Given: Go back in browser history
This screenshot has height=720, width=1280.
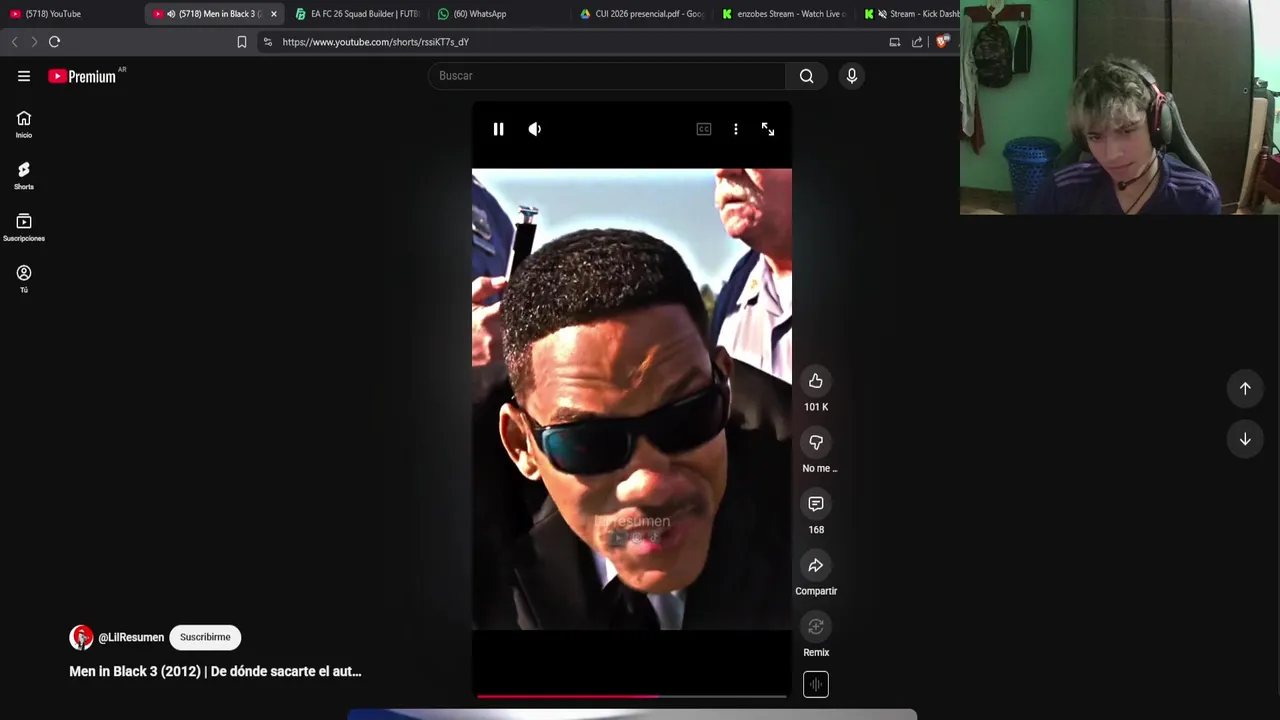Looking at the screenshot, I should click(x=14, y=42).
